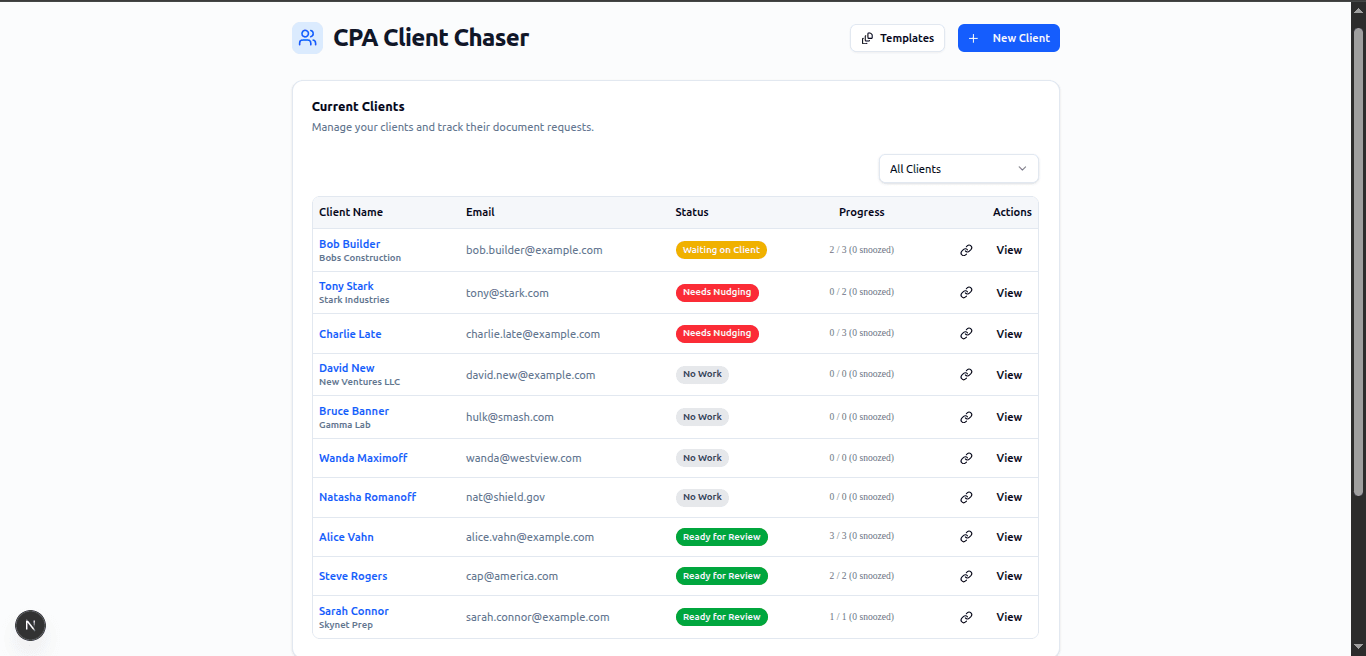Click the link icon for Bruce Banner
This screenshot has width=1366, height=656.
[966, 417]
